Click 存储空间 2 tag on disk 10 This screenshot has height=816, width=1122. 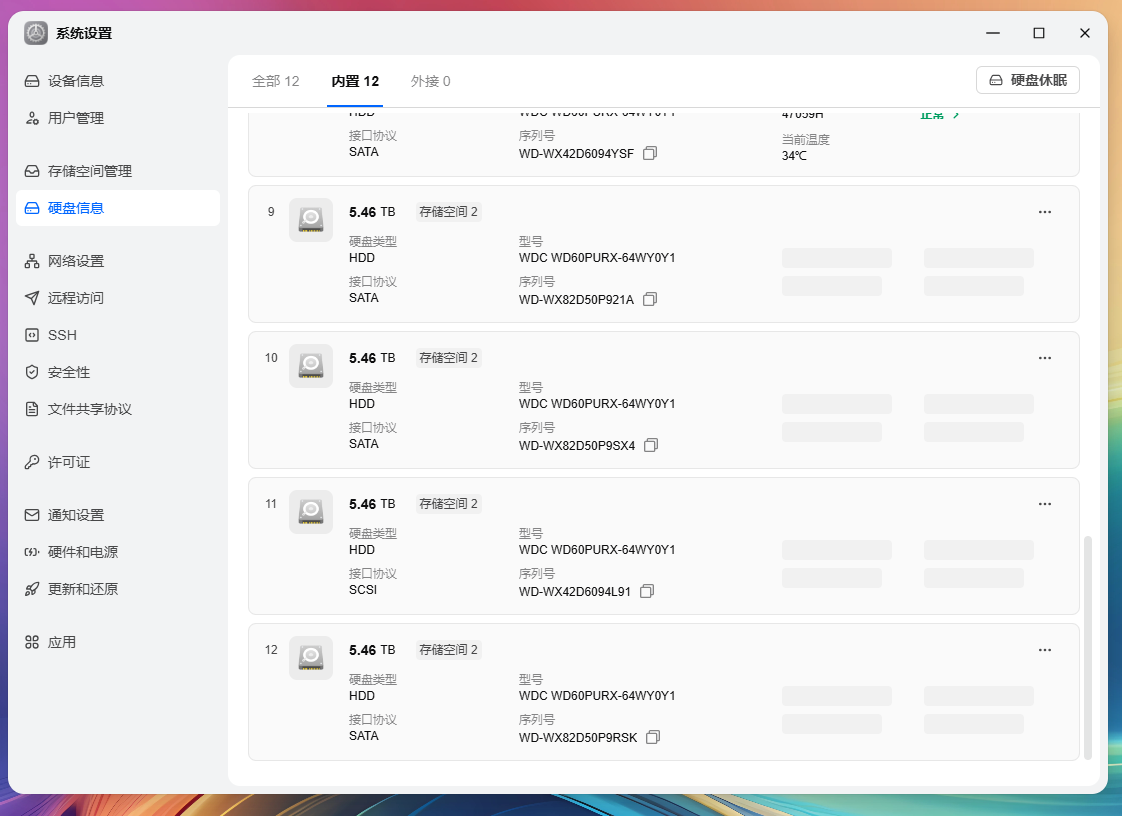pos(449,358)
